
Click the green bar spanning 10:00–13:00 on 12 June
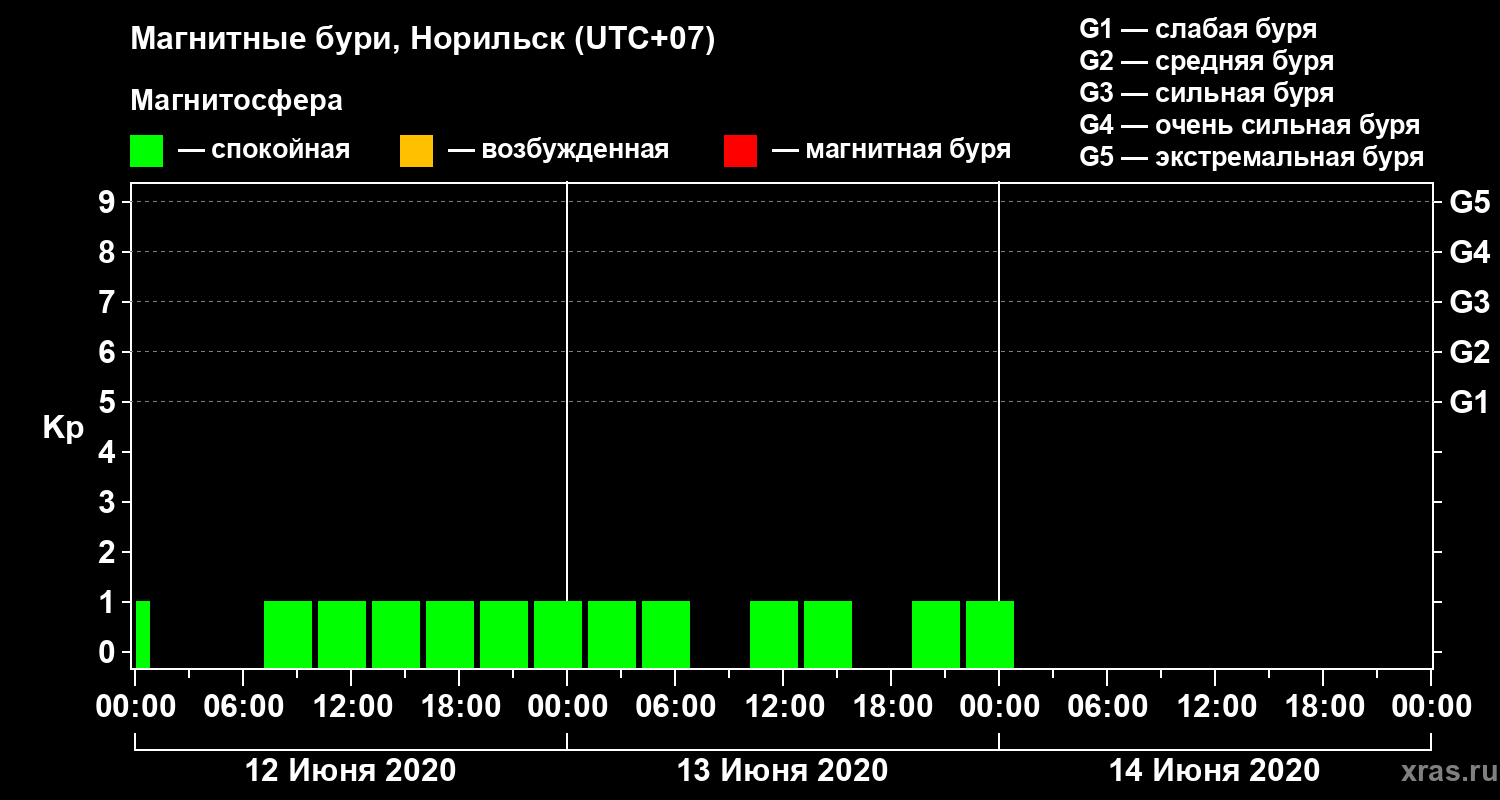342,634
